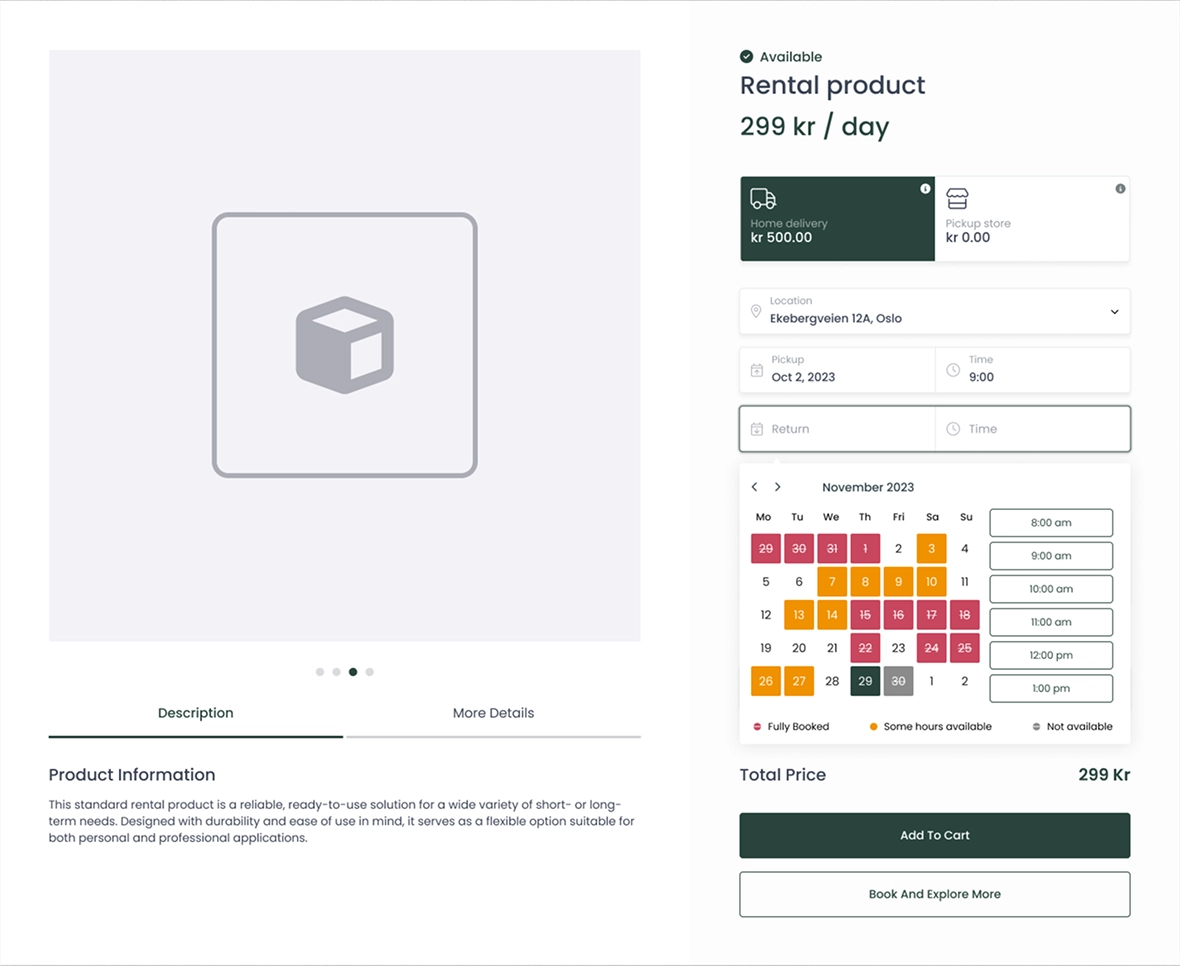Click the Pickup store info icon

coord(1120,189)
